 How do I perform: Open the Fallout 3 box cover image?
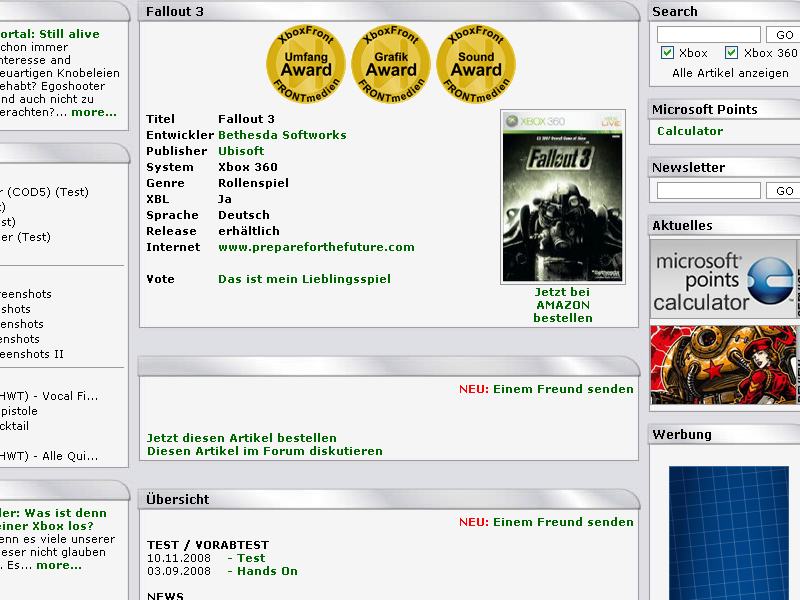point(562,197)
